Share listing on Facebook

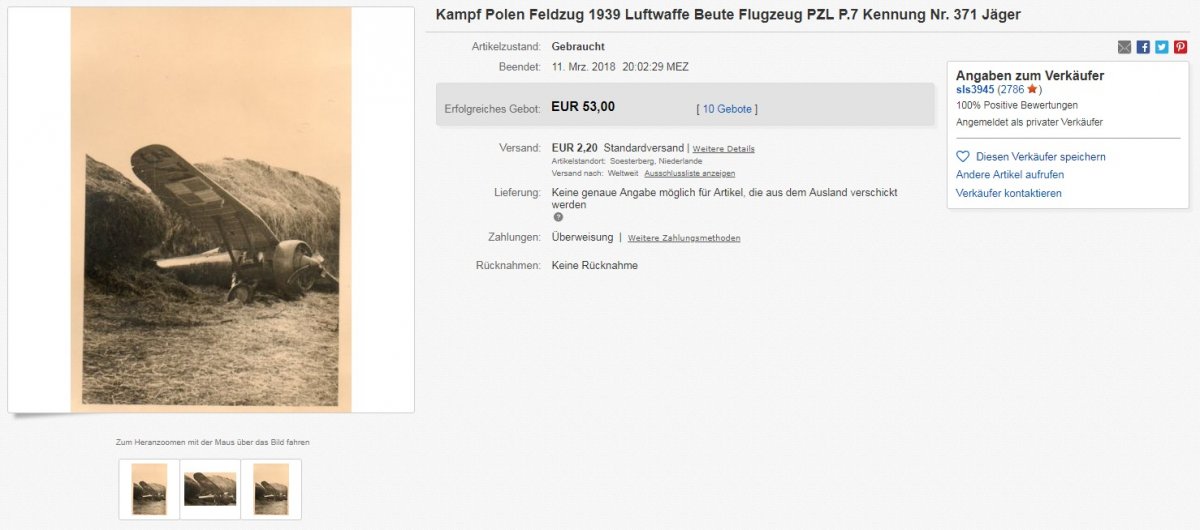click(1144, 47)
